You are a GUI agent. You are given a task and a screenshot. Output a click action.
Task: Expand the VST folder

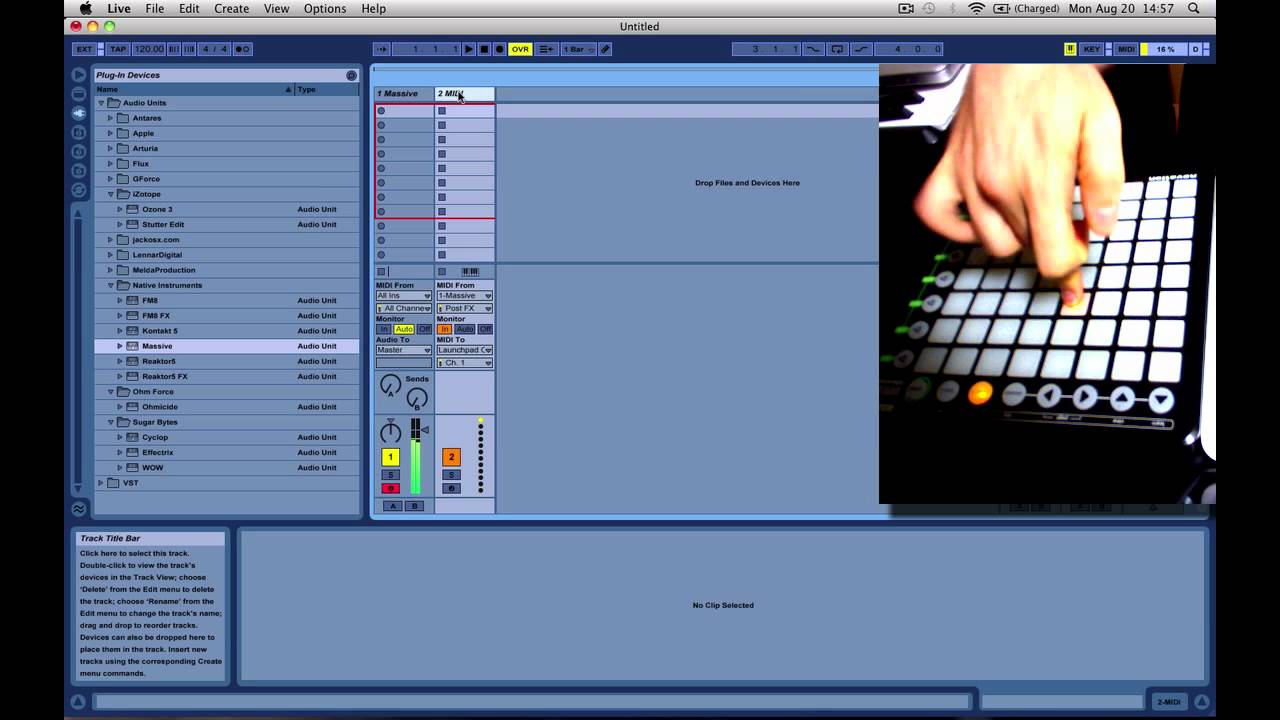101,483
